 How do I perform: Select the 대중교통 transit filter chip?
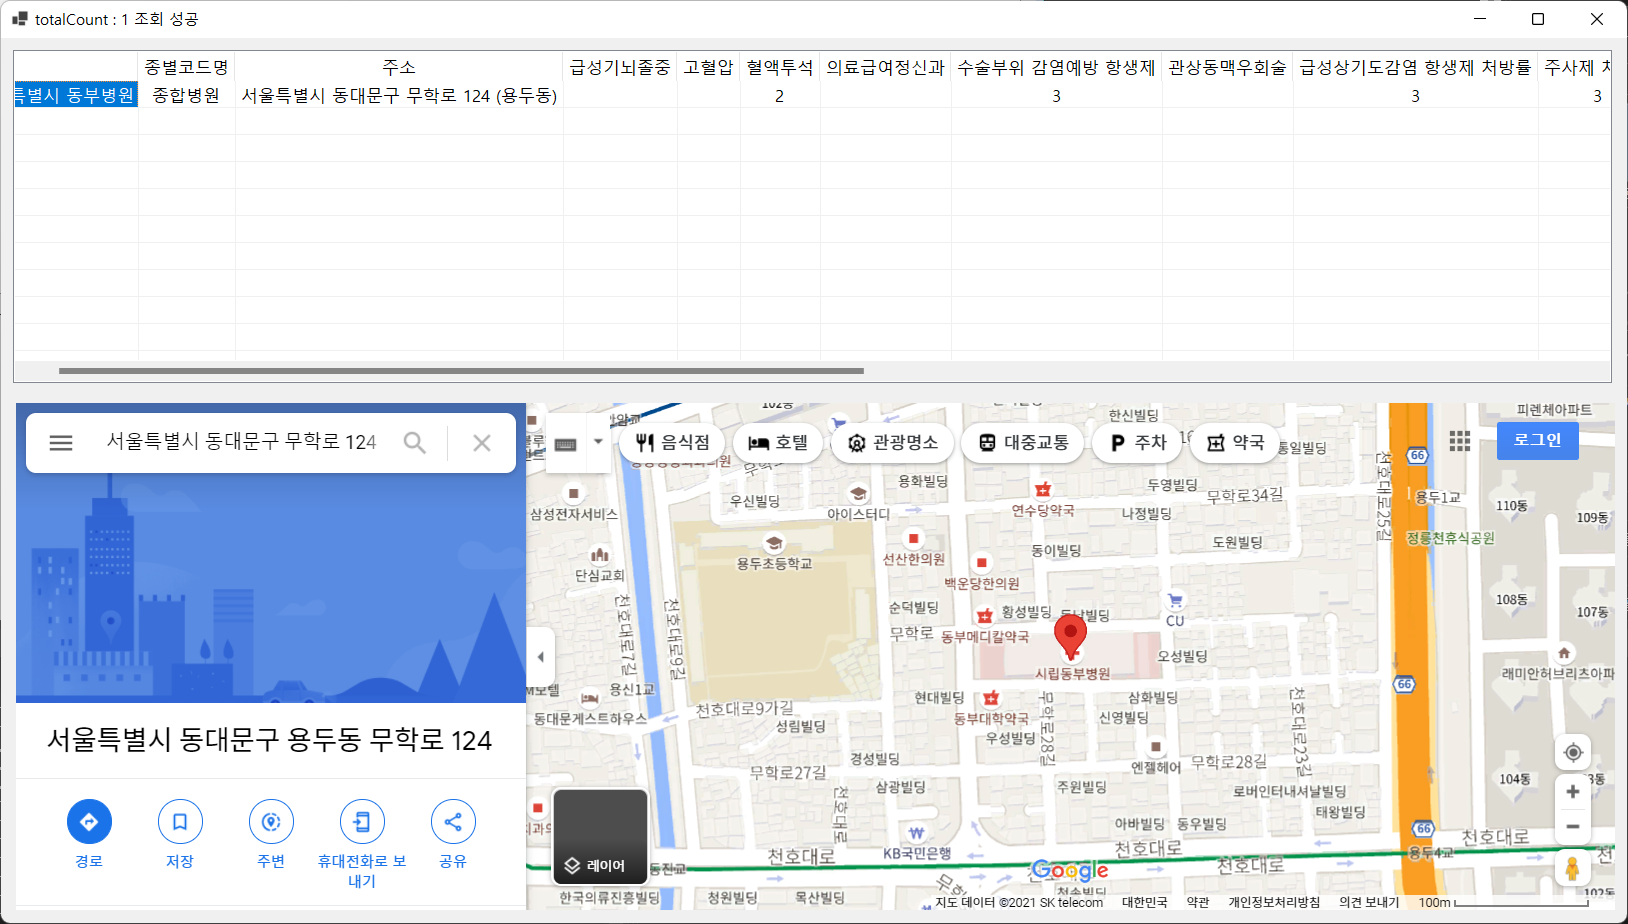1023,443
